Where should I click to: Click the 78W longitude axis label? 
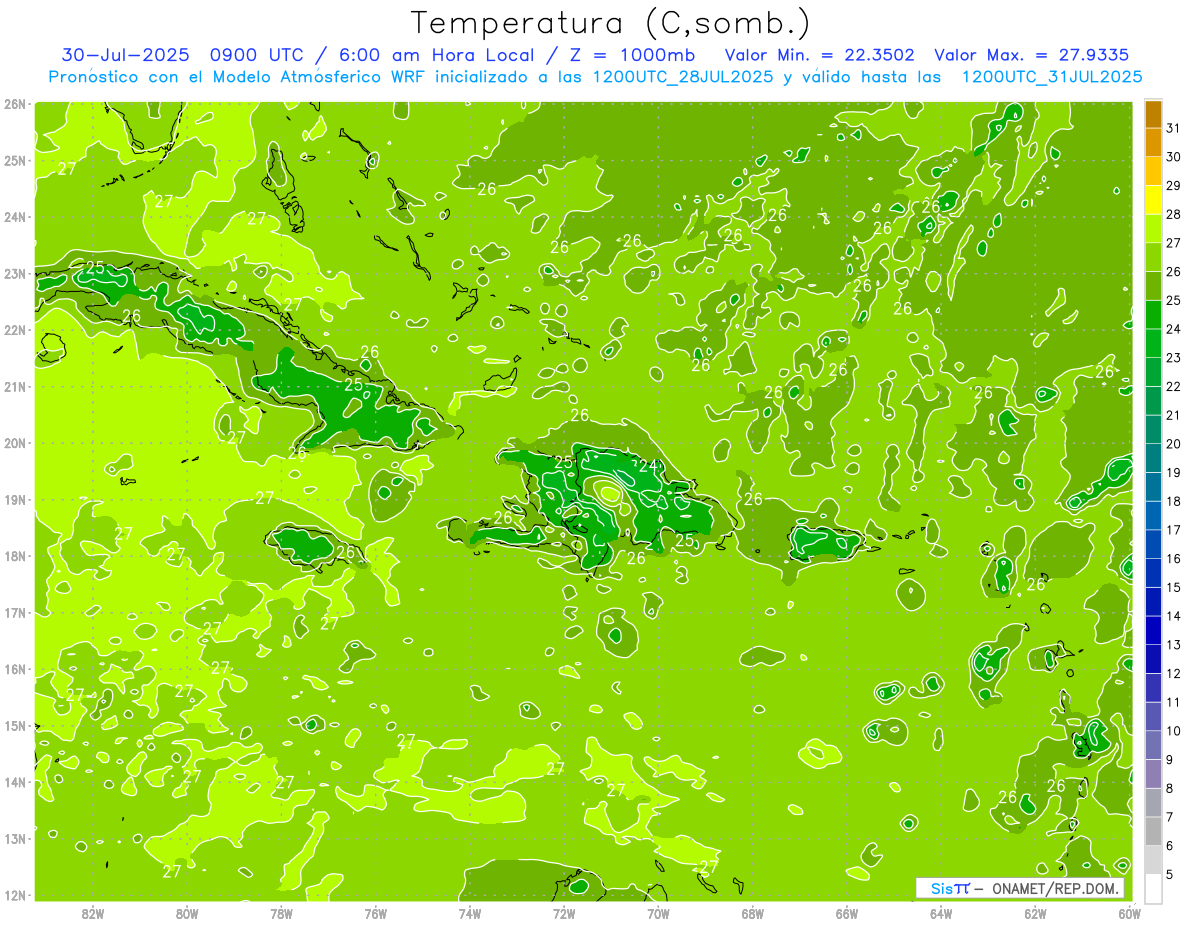click(281, 912)
